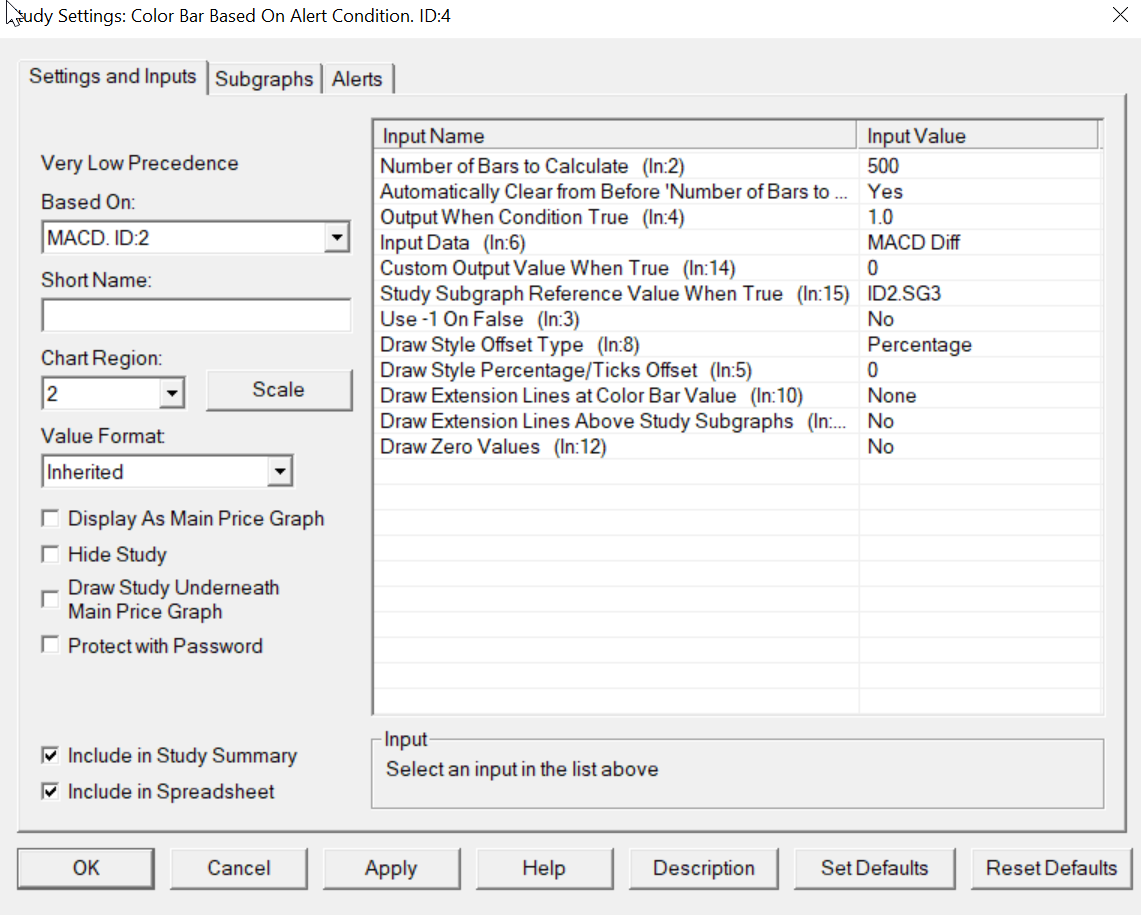Open Help for study settings

coord(544,868)
